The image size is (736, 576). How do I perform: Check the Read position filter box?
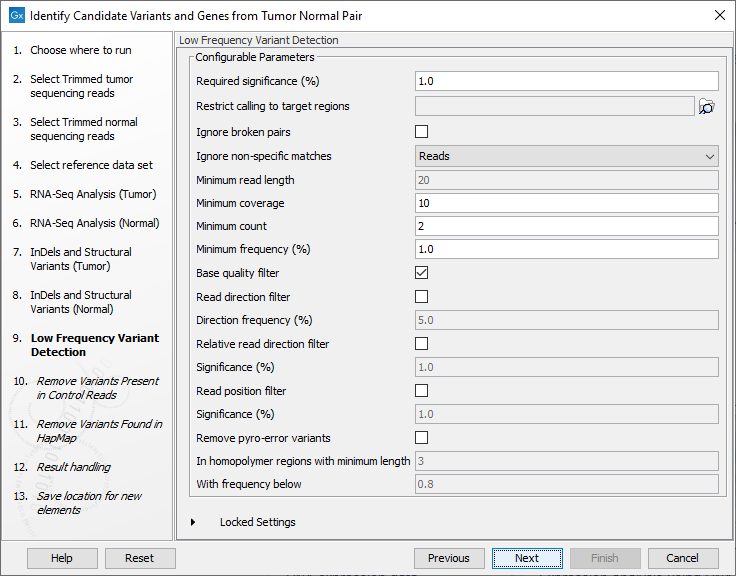click(421, 391)
